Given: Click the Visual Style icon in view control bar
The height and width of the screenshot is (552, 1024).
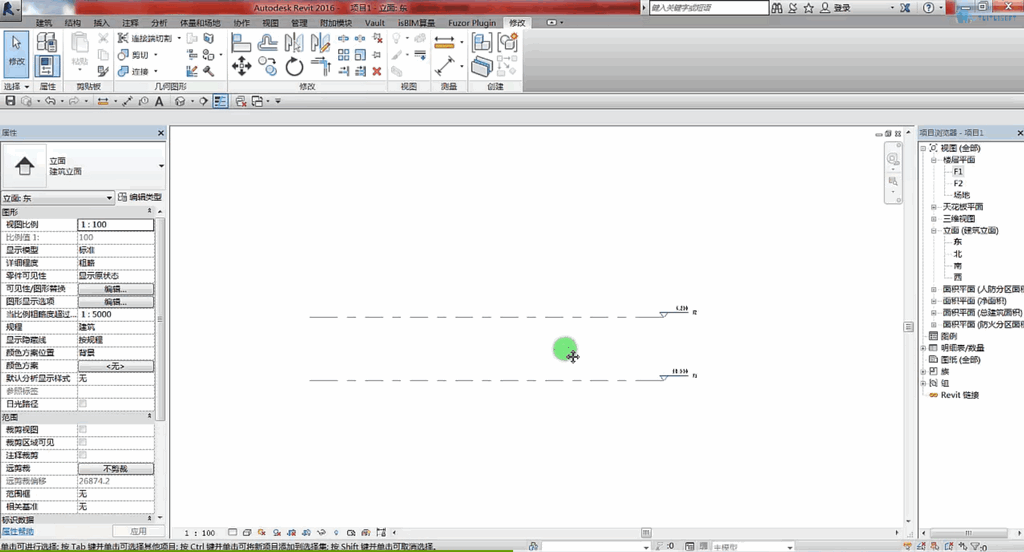Looking at the screenshot, I should pos(247,532).
